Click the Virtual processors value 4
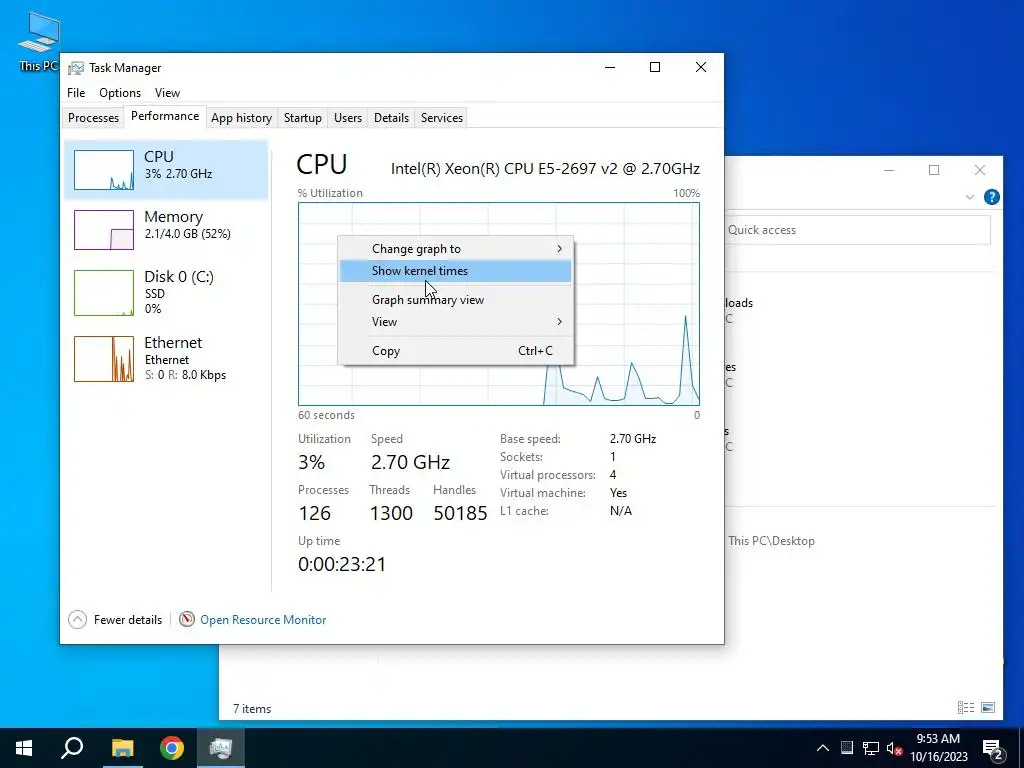 (x=613, y=475)
